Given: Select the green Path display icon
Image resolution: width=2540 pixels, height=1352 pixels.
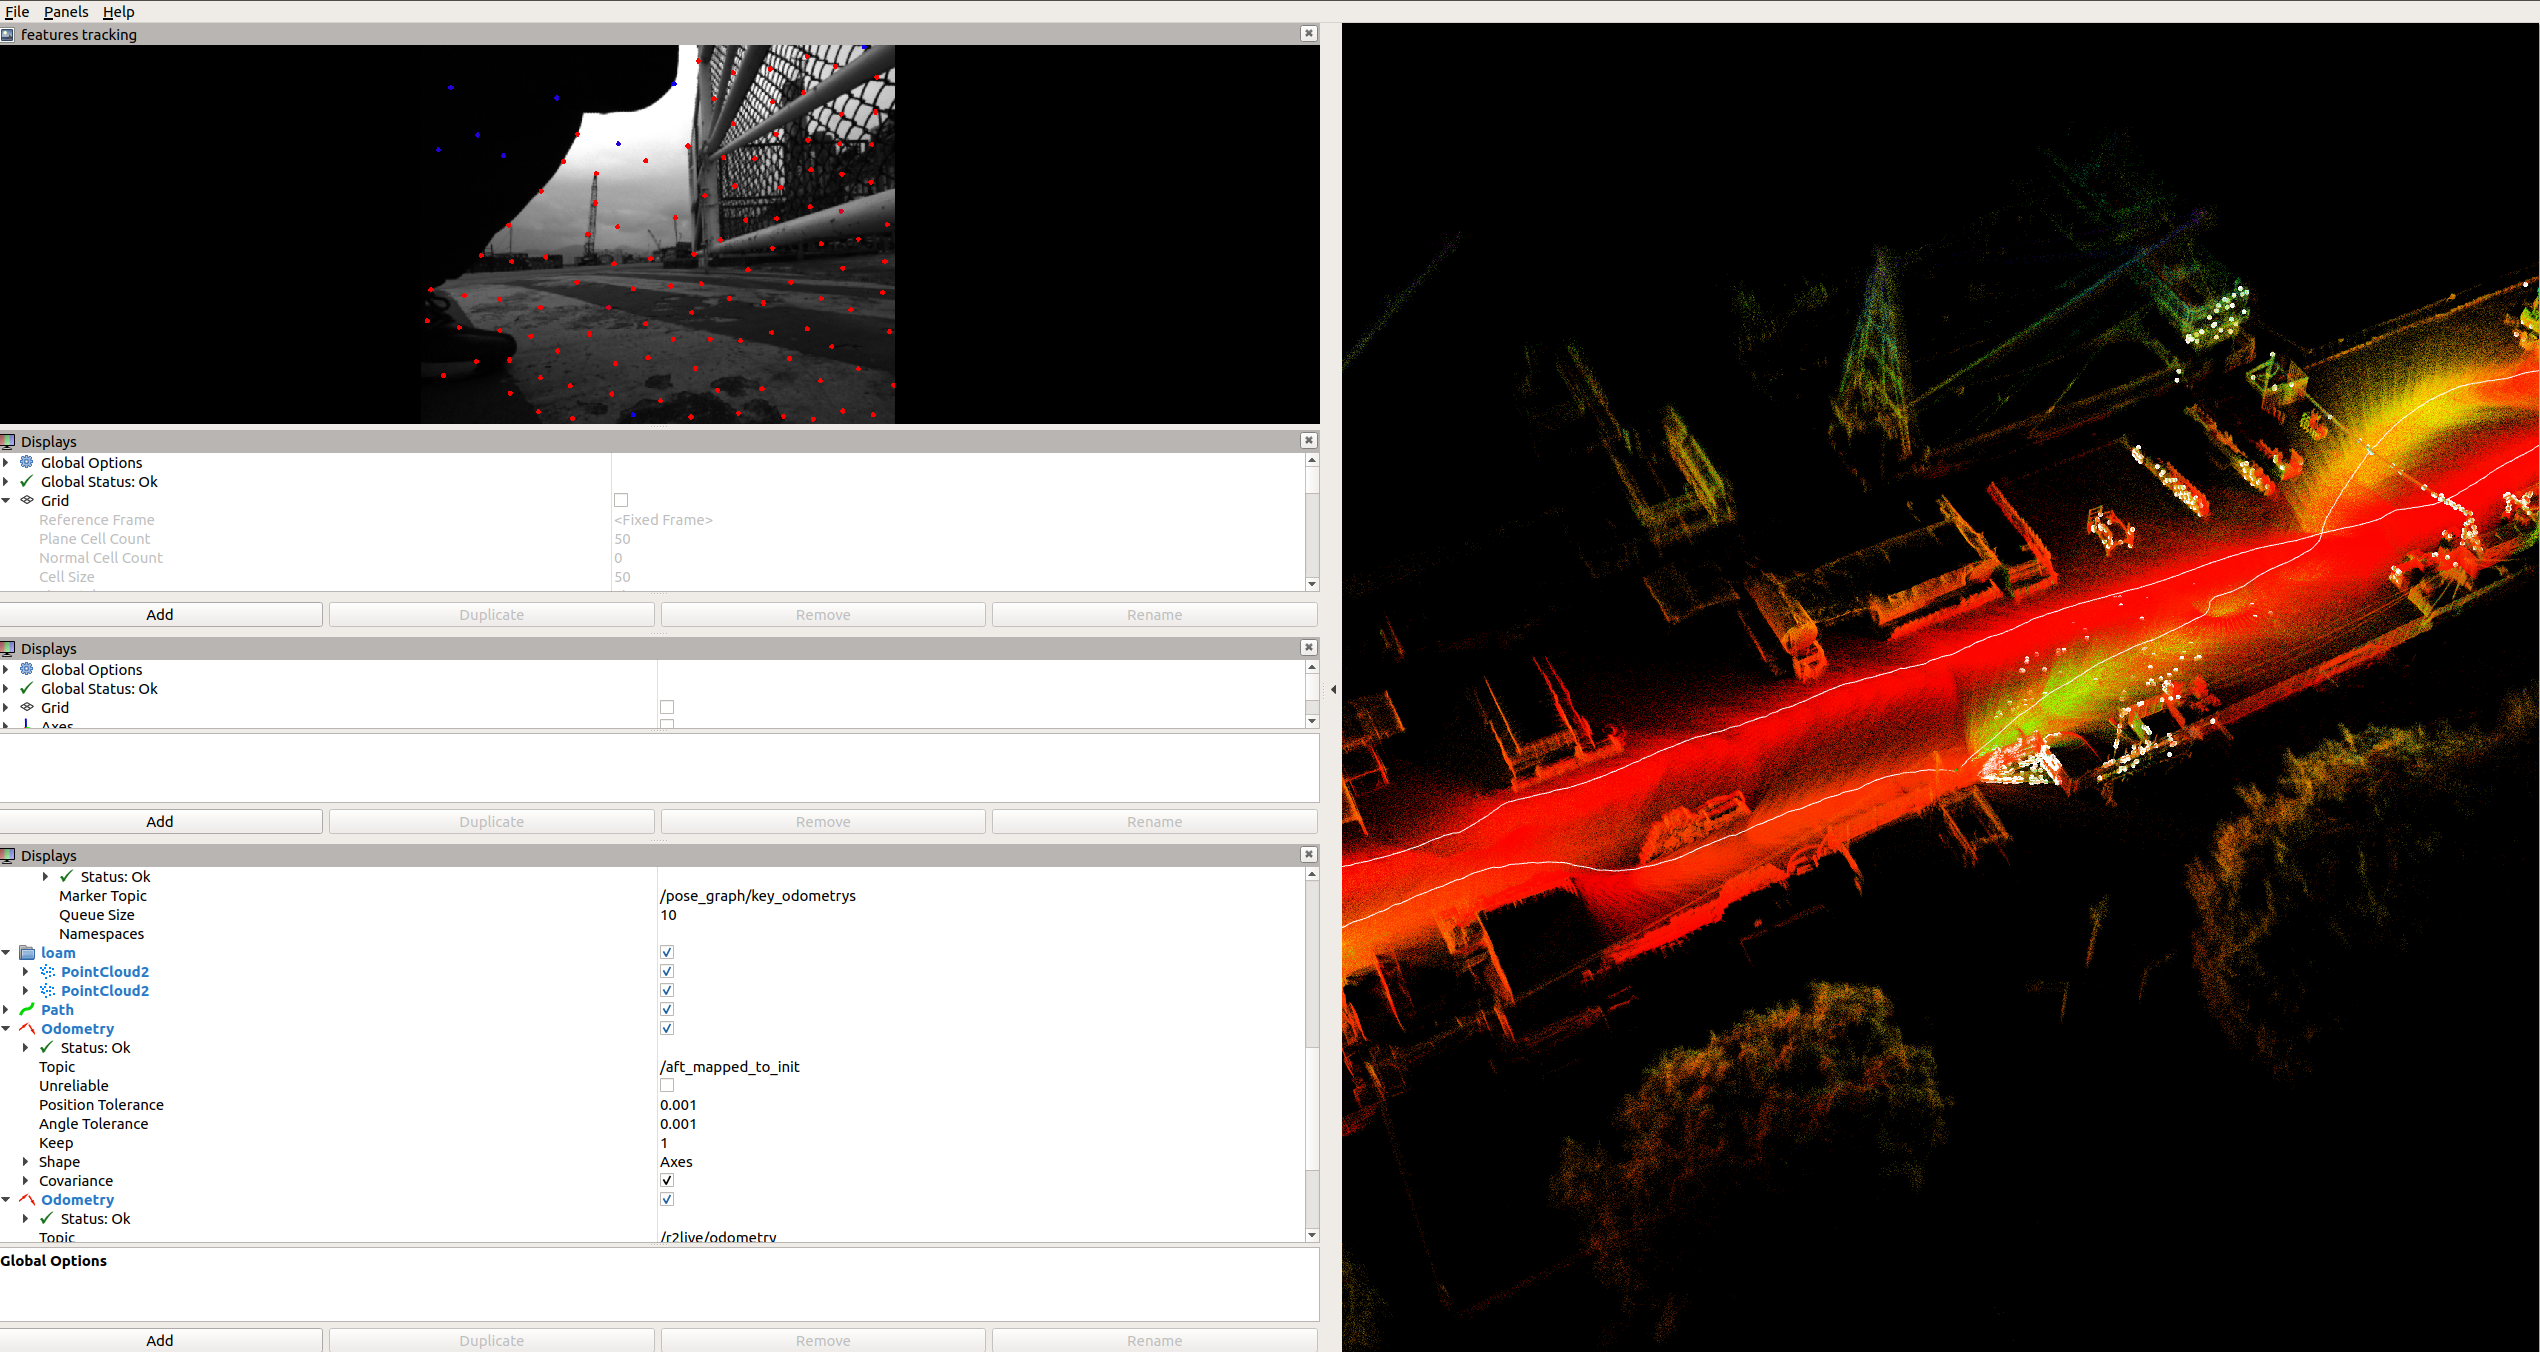Looking at the screenshot, I should (28, 1010).
